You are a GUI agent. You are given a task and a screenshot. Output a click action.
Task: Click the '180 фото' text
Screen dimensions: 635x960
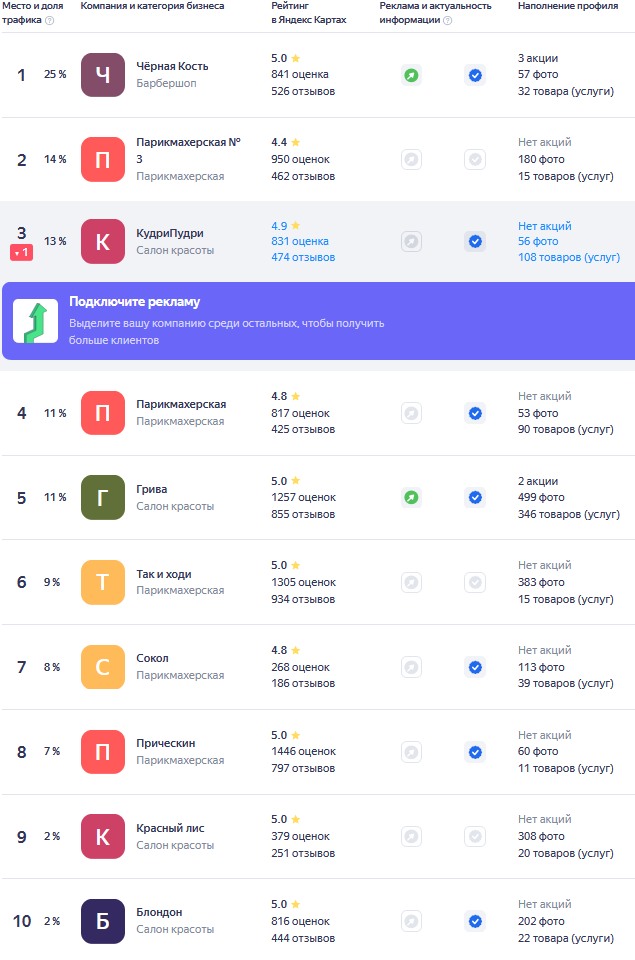tap(541, 159)
